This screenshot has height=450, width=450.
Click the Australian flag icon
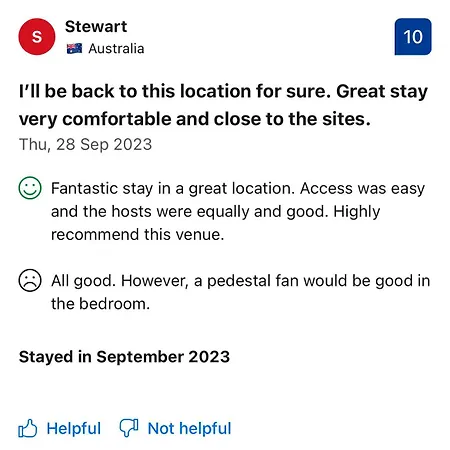(74, 49)
